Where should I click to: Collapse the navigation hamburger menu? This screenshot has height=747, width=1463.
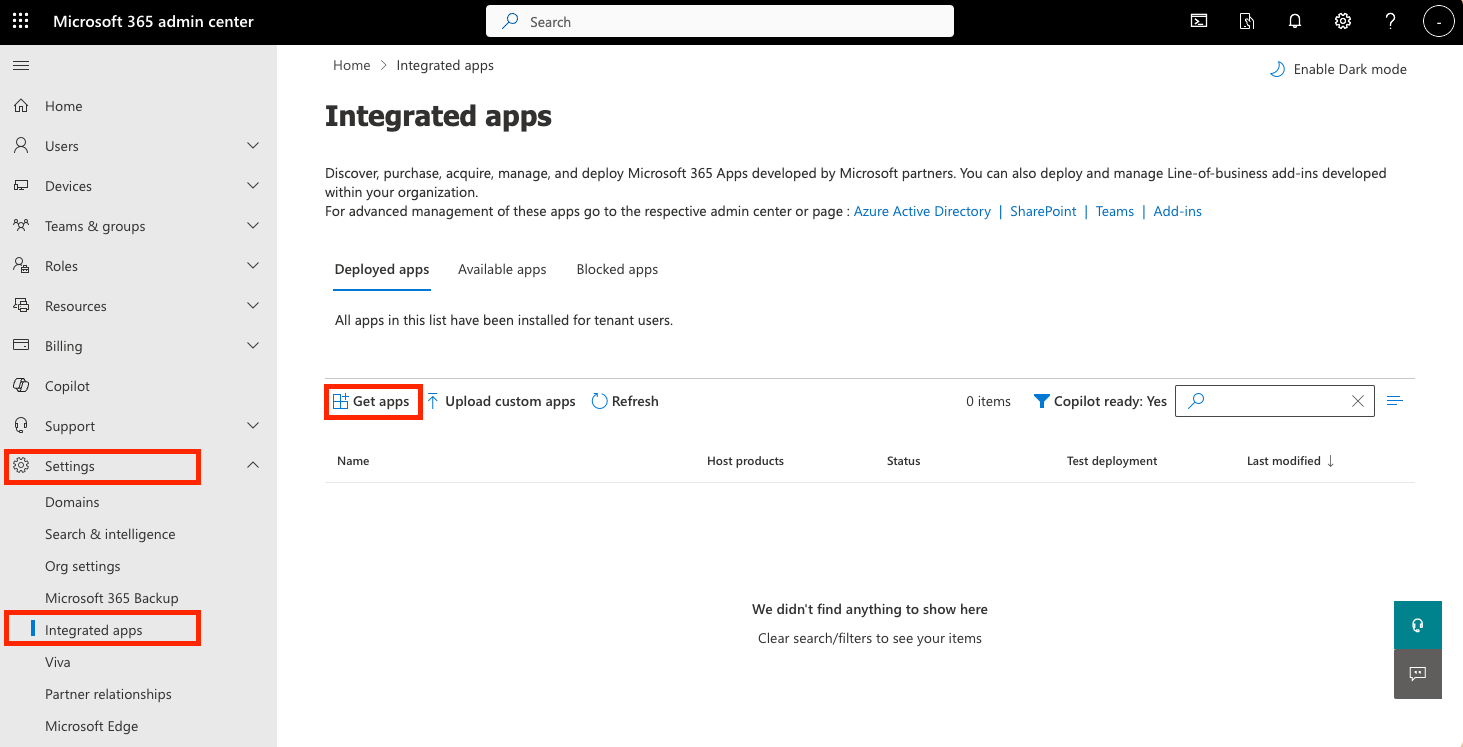coord(21,66)
